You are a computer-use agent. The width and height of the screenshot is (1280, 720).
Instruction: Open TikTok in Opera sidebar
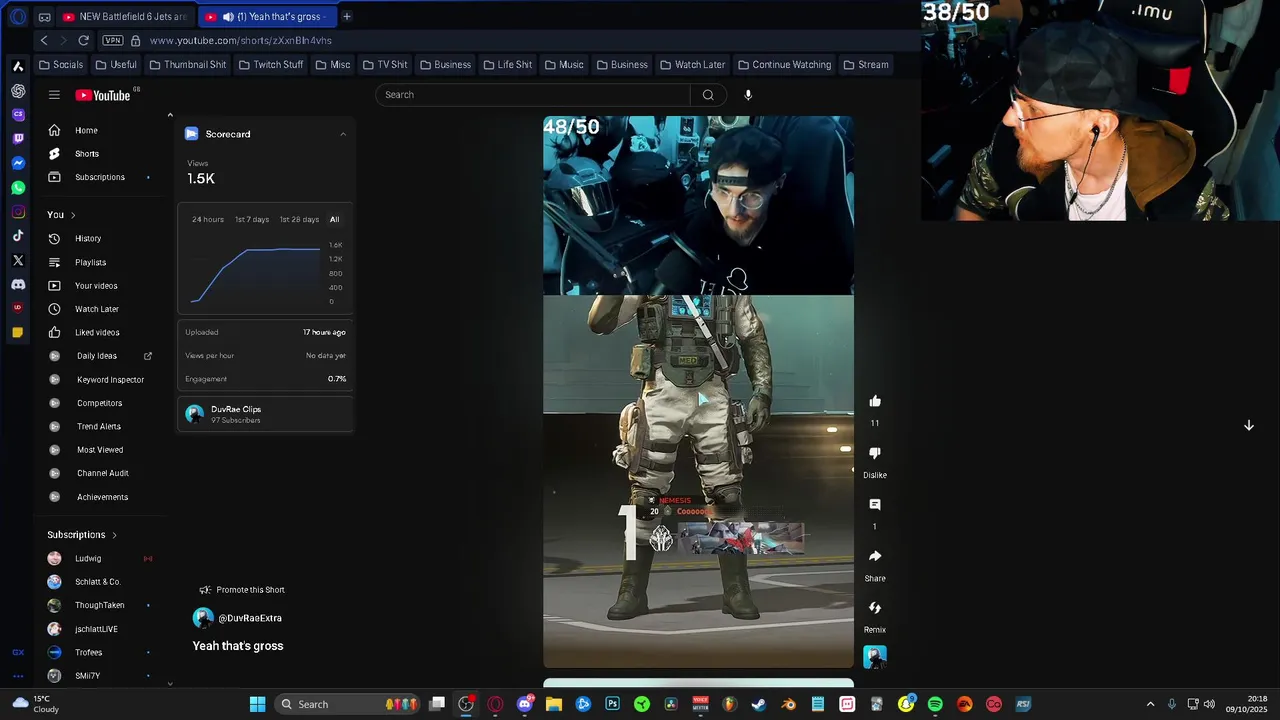tap(18, 236)
